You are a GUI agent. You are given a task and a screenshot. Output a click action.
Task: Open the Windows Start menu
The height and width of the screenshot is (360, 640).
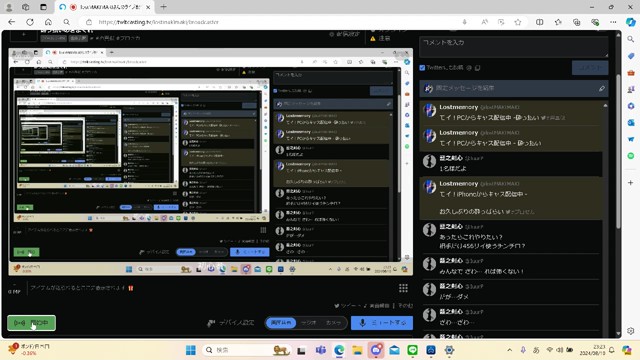tap(191, 350)
